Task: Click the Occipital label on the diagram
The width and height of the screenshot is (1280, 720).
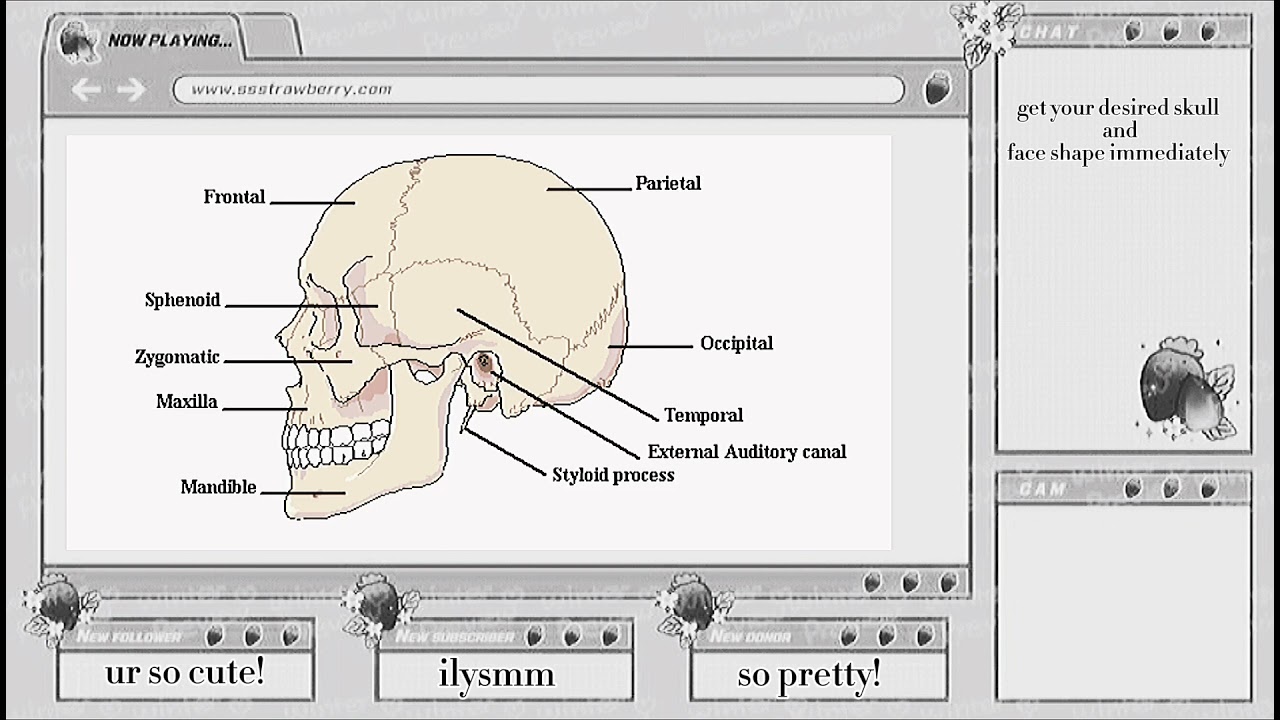Action: click(737, 343)
